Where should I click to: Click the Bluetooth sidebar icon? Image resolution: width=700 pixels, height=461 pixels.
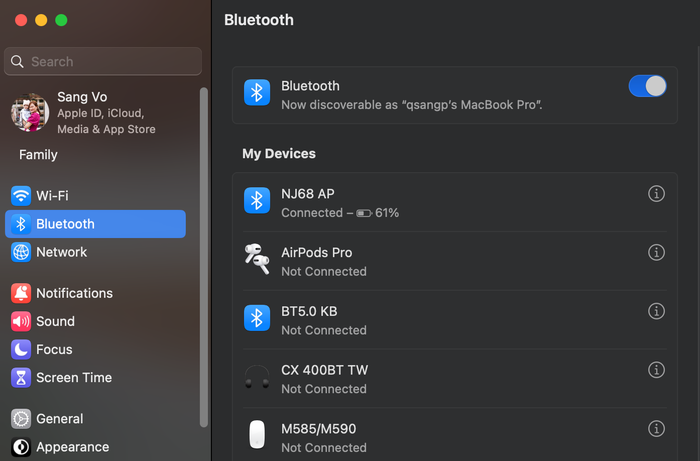click(x=21, y=224)
